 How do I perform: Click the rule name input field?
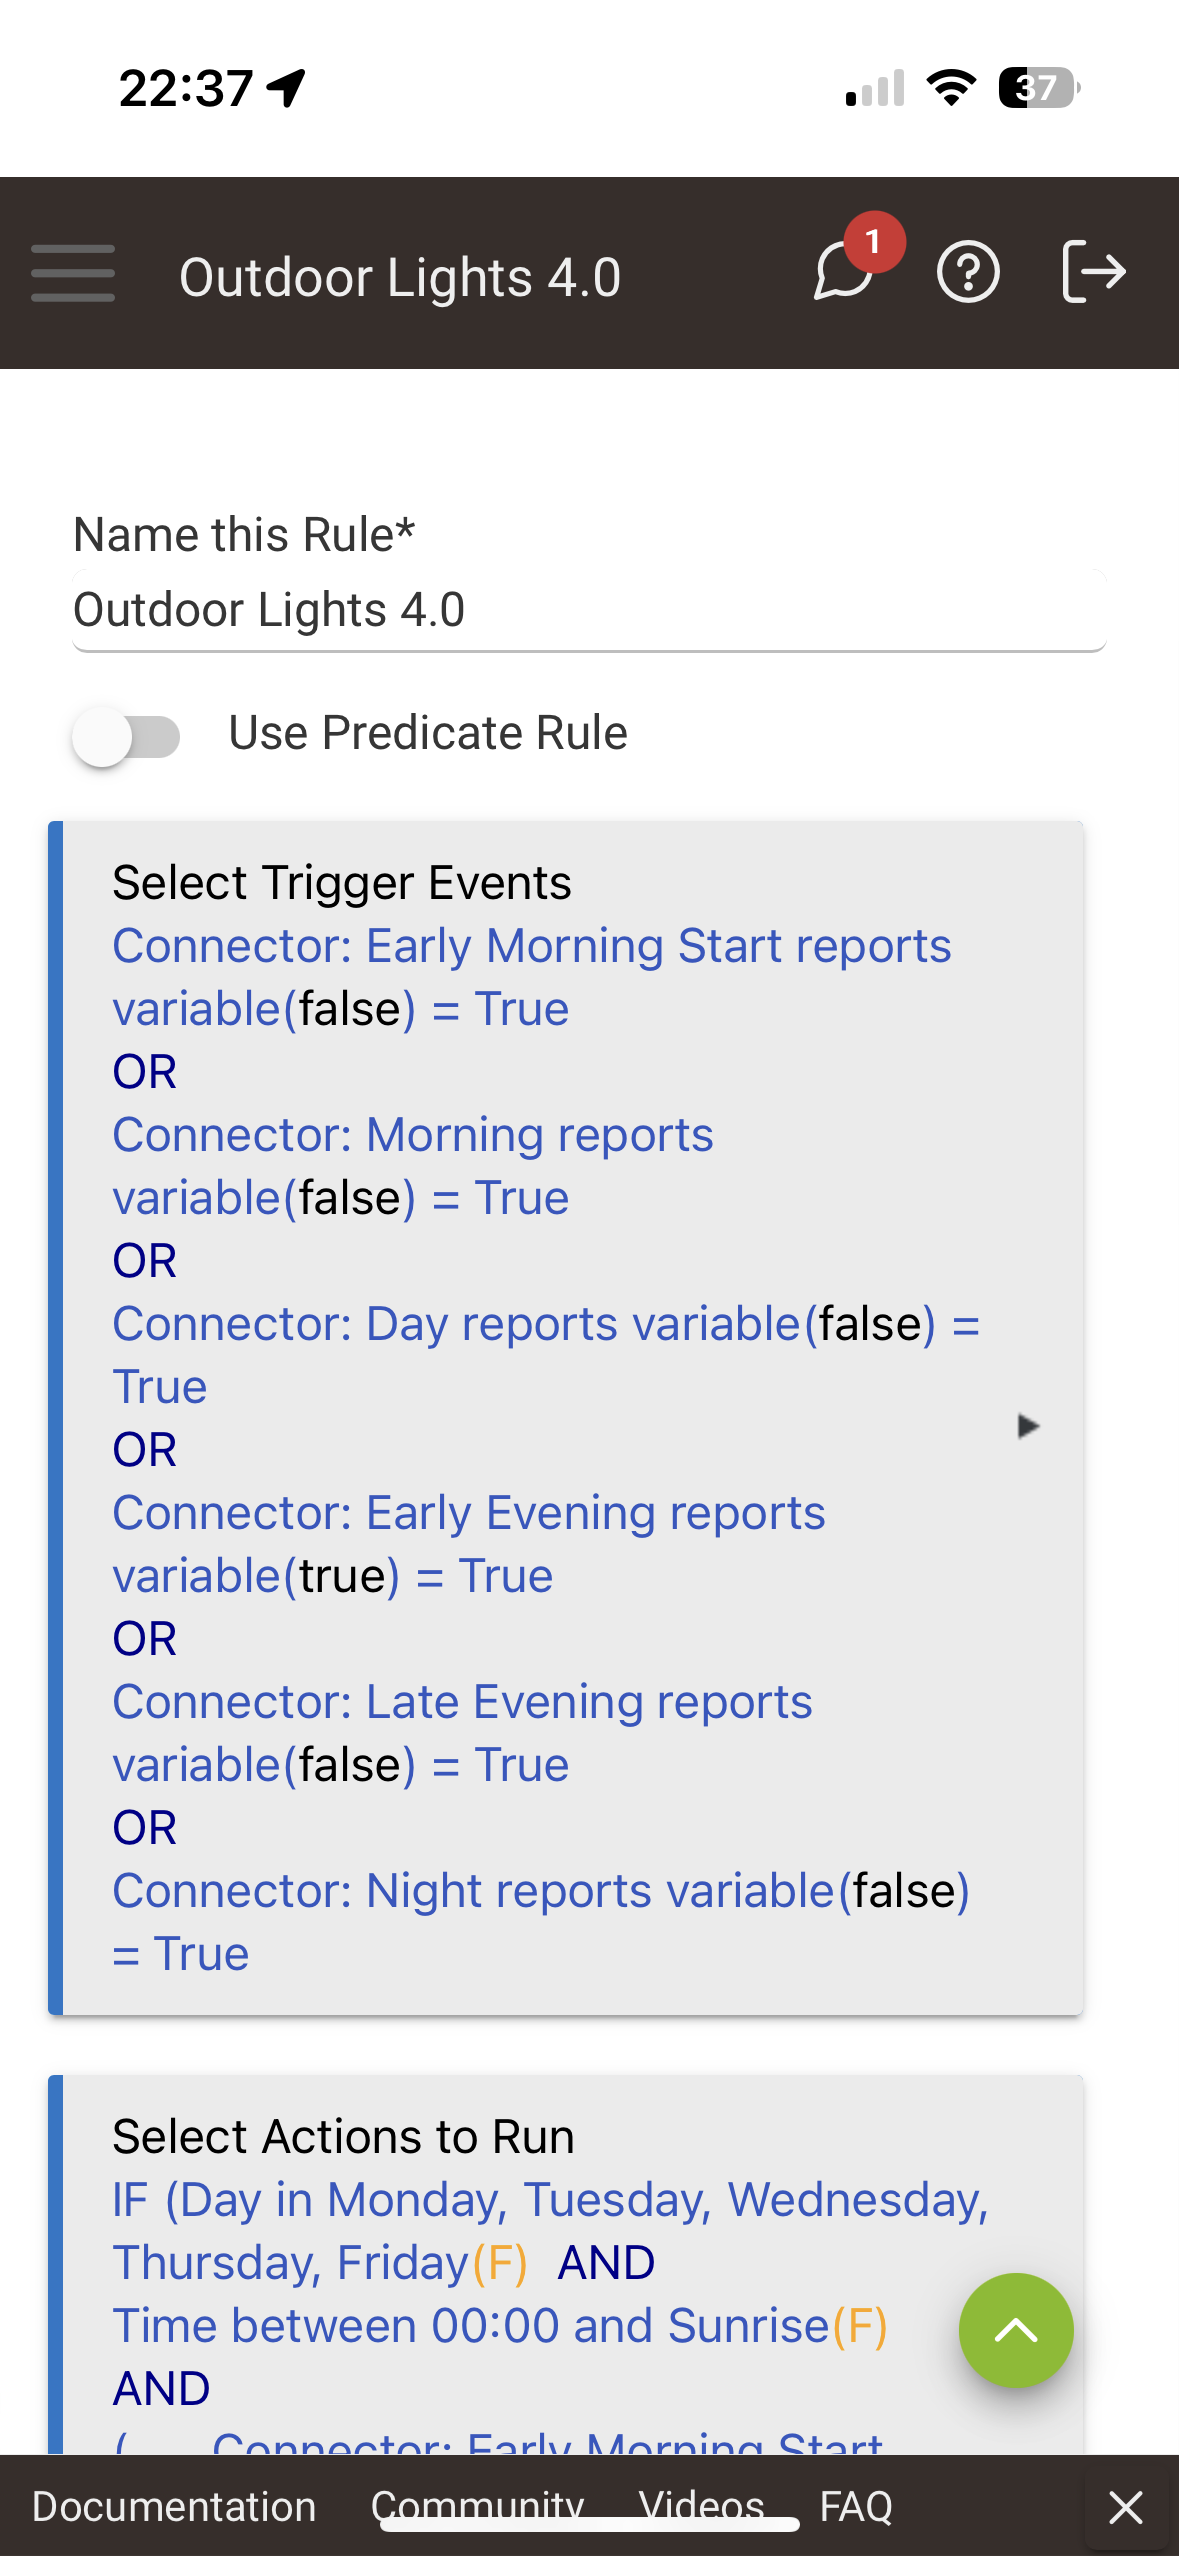[x=589, y=610]
